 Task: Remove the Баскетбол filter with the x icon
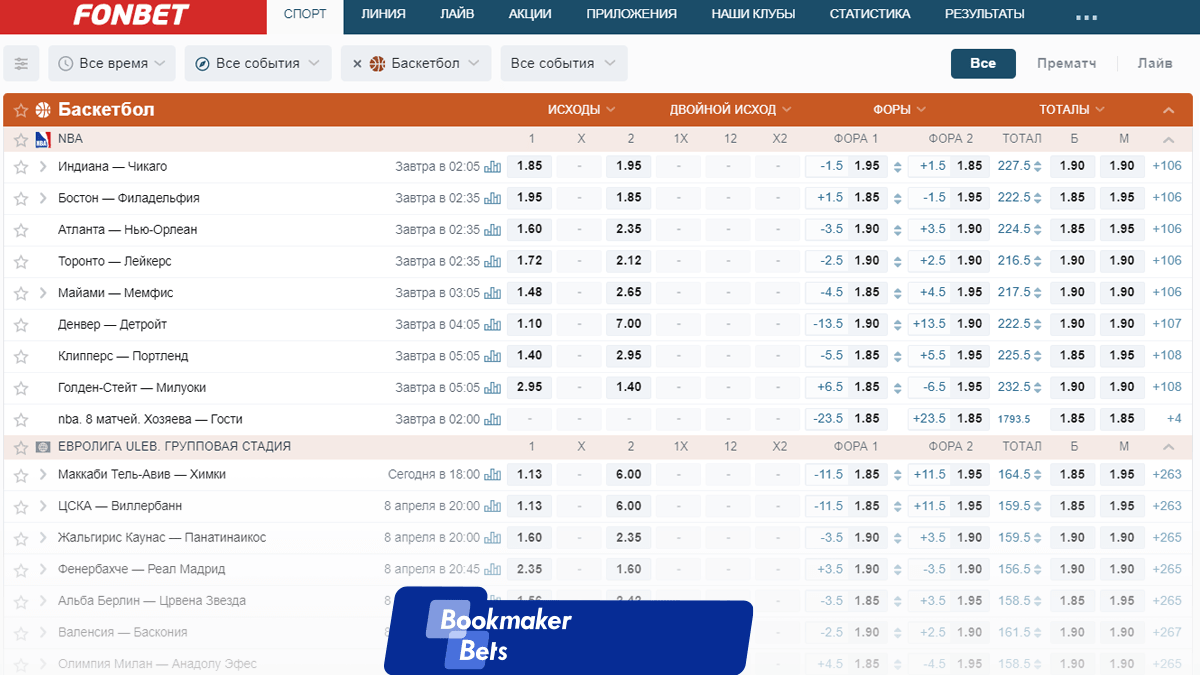(357, 63)
